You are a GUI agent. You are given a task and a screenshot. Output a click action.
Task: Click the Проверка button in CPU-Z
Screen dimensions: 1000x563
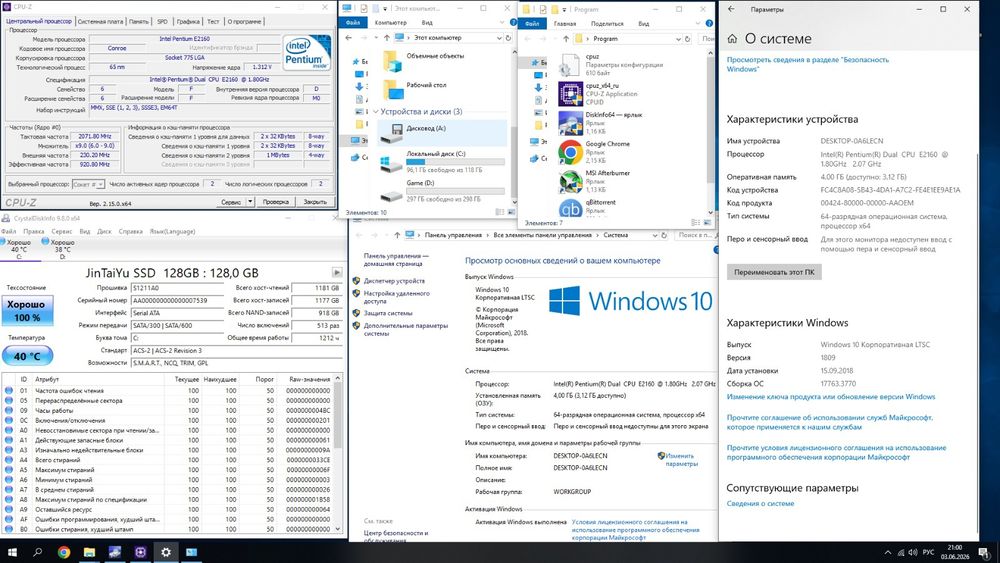[x=276, y=201]
